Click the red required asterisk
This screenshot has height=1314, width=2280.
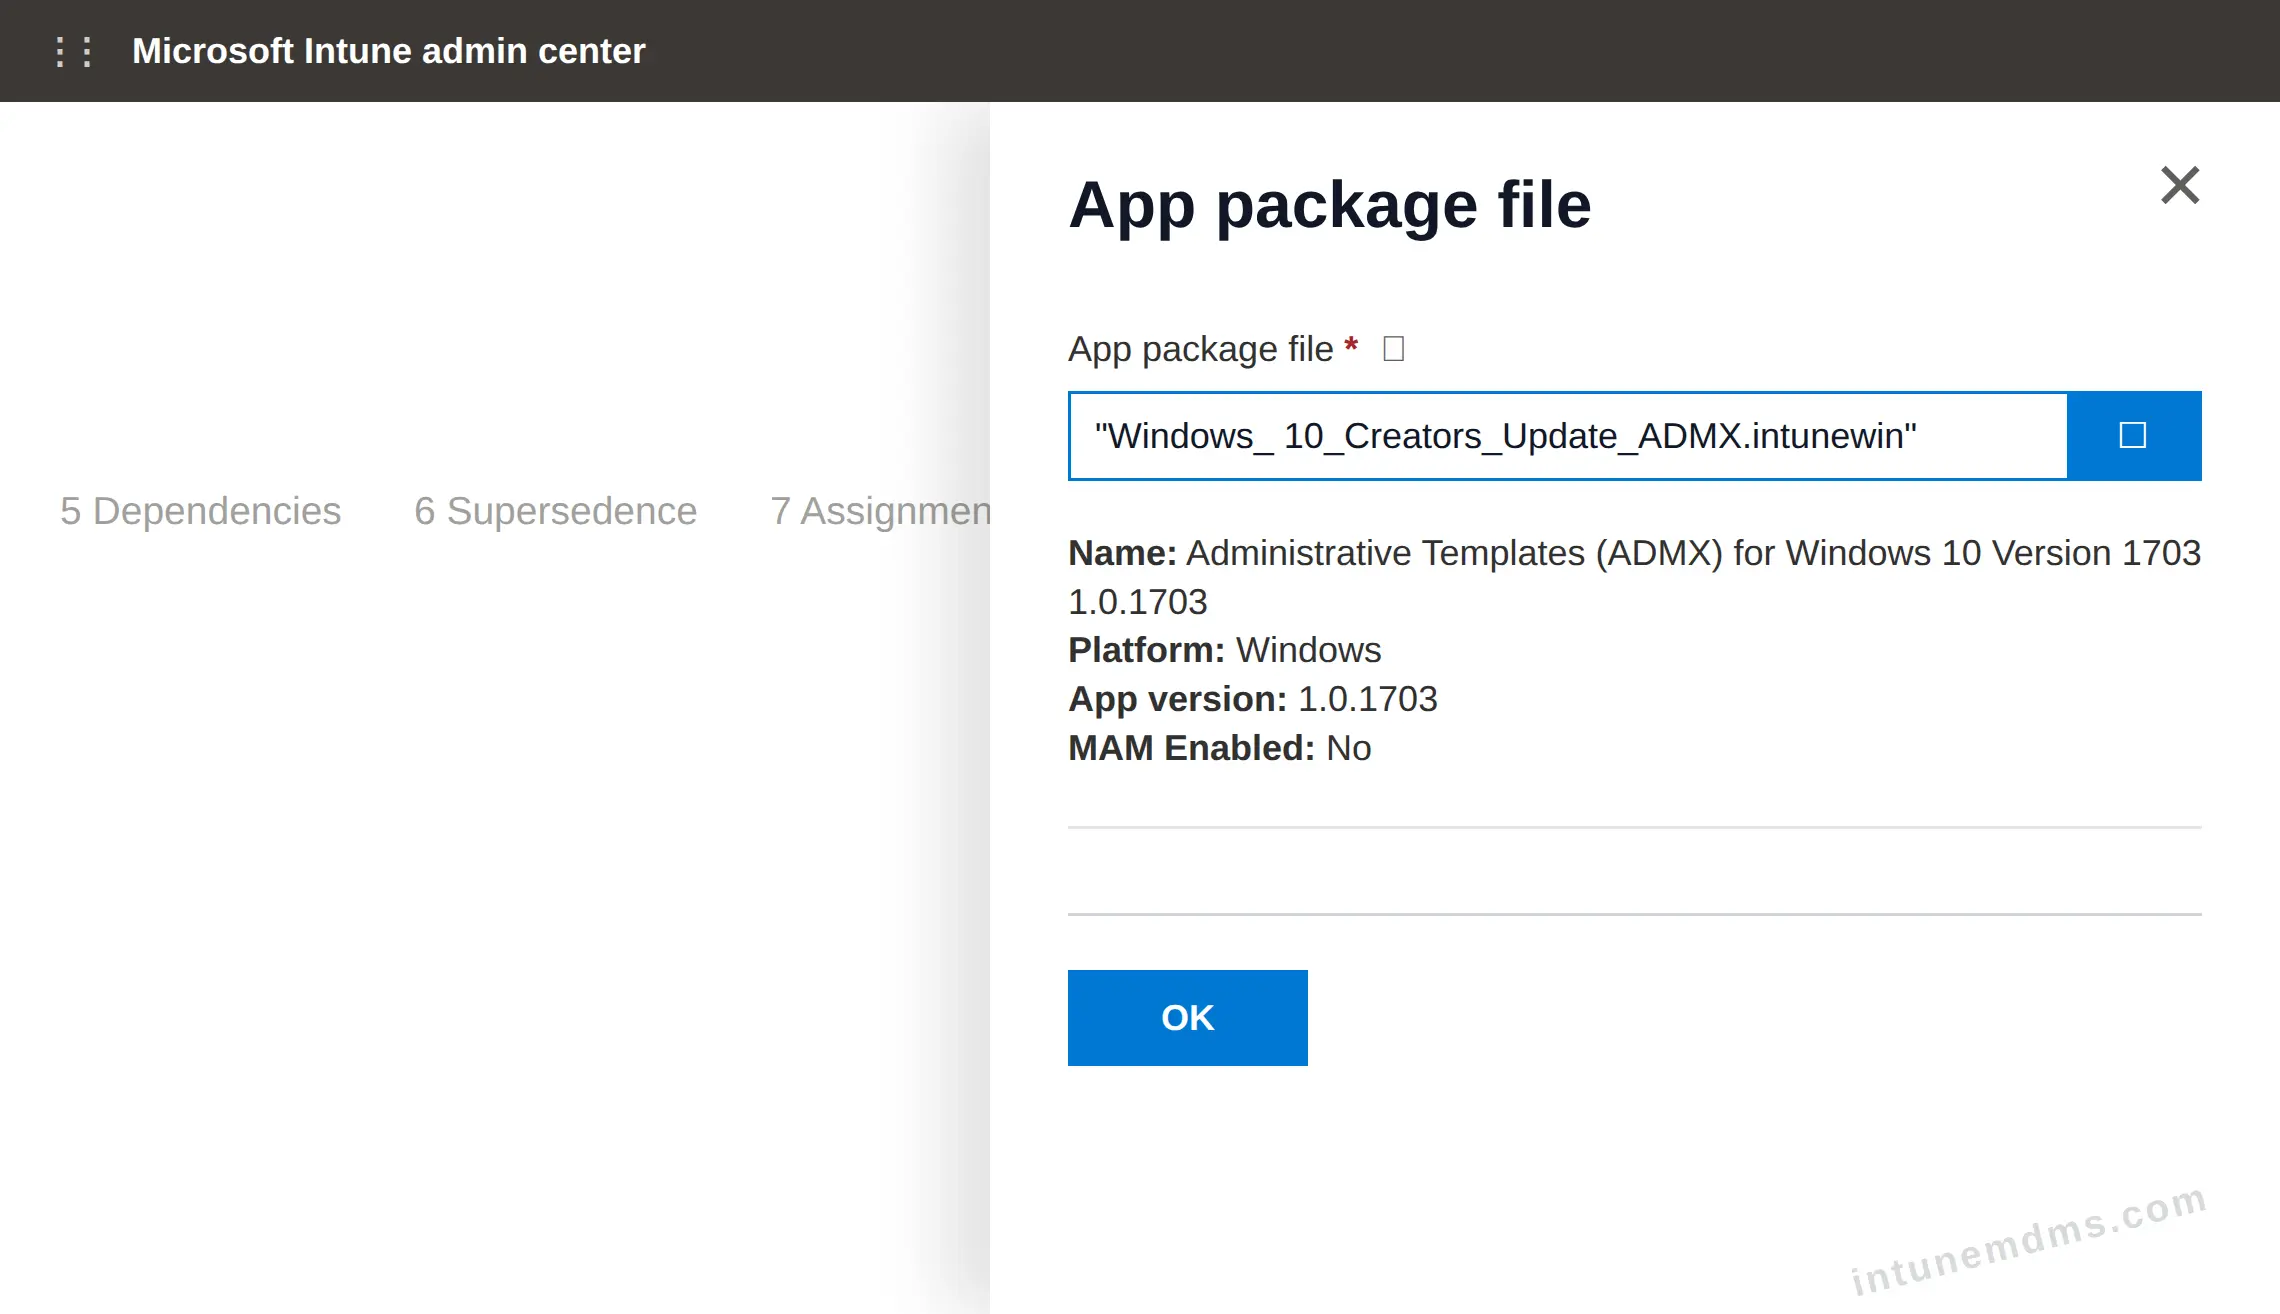tap(1351, 346)
